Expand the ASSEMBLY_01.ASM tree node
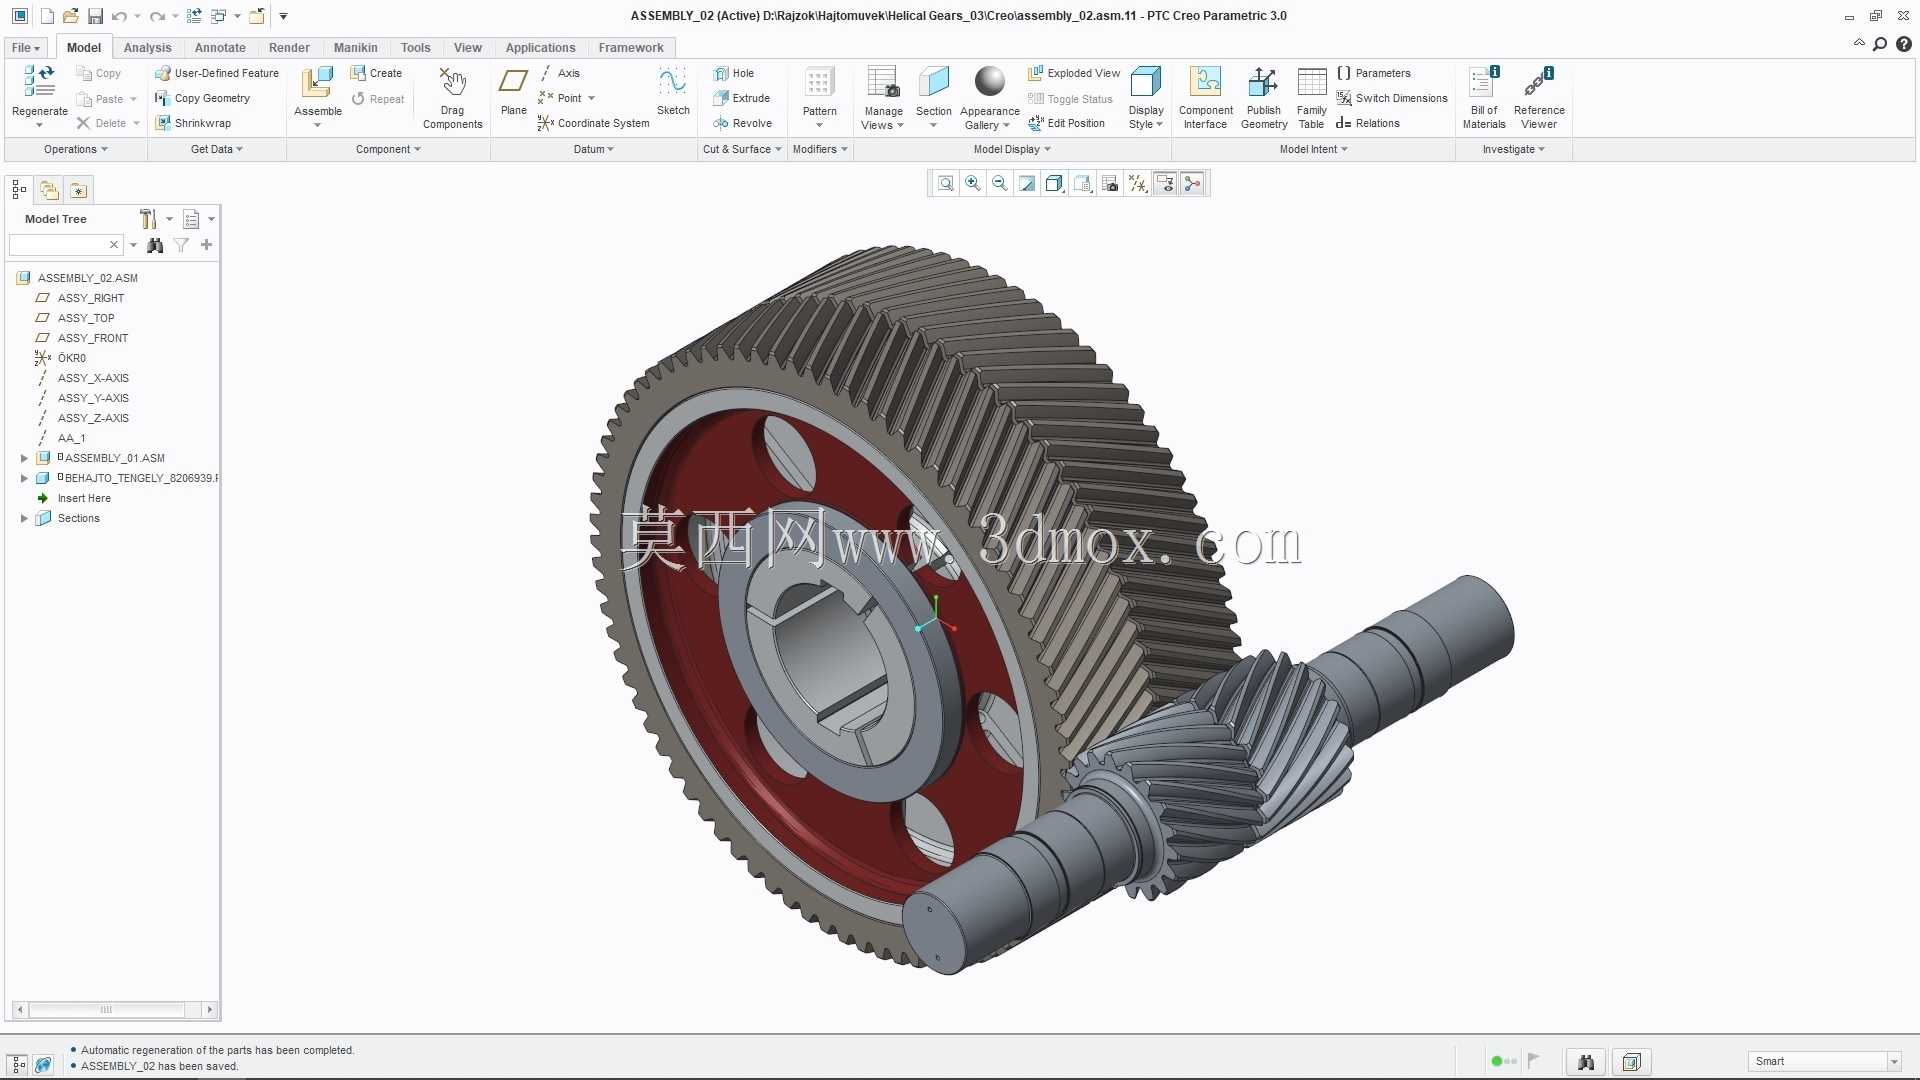1920x1080 pixels. tap(24, 458)
